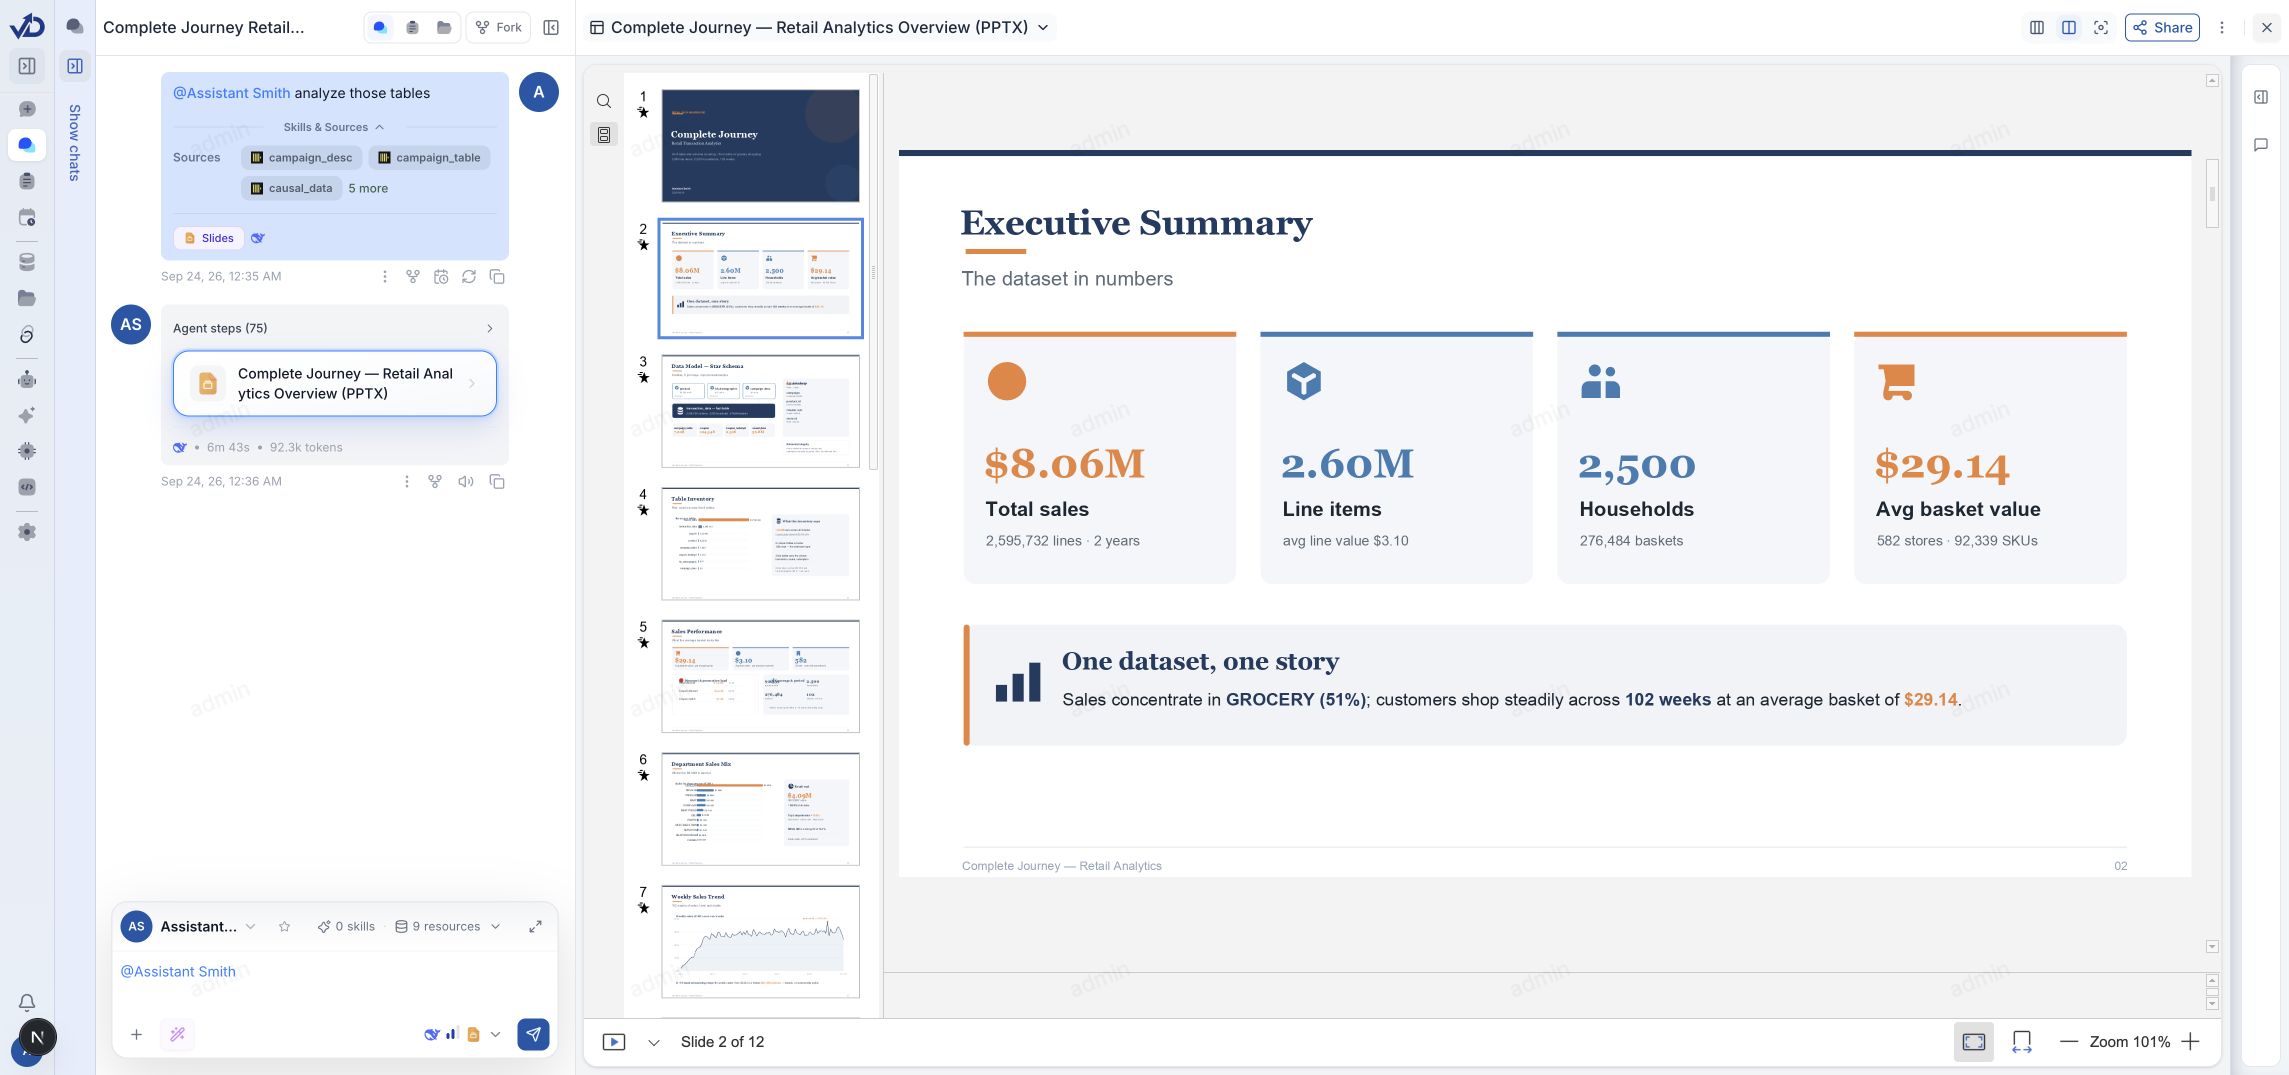2289x1075 pixels.
Task: Switch to split column layout
Action: coord(2069,27)
